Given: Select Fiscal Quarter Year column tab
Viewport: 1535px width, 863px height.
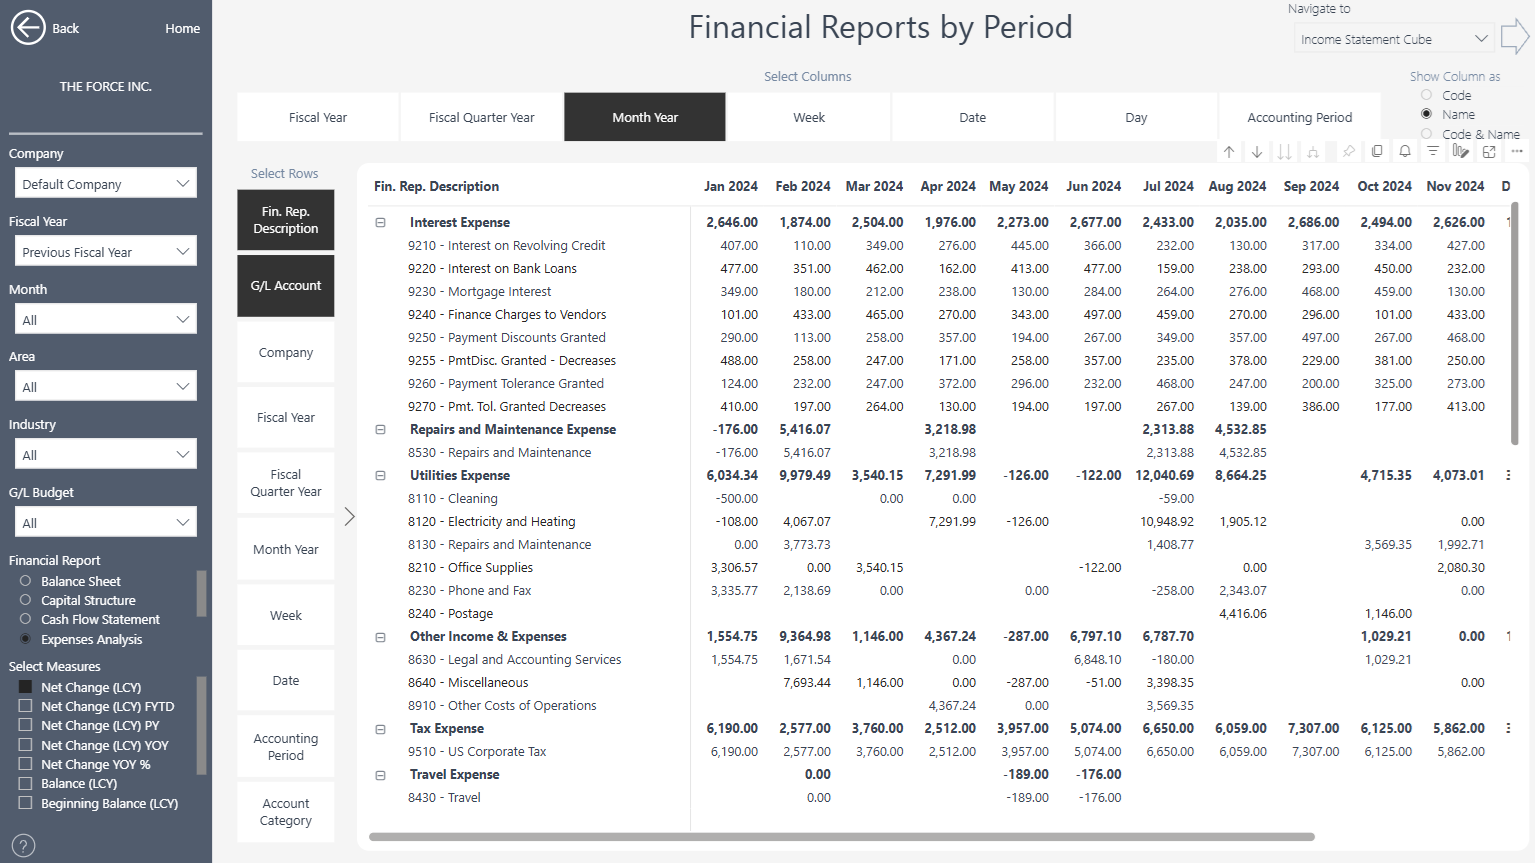Looking at the screenshot, I should point(482,117).
